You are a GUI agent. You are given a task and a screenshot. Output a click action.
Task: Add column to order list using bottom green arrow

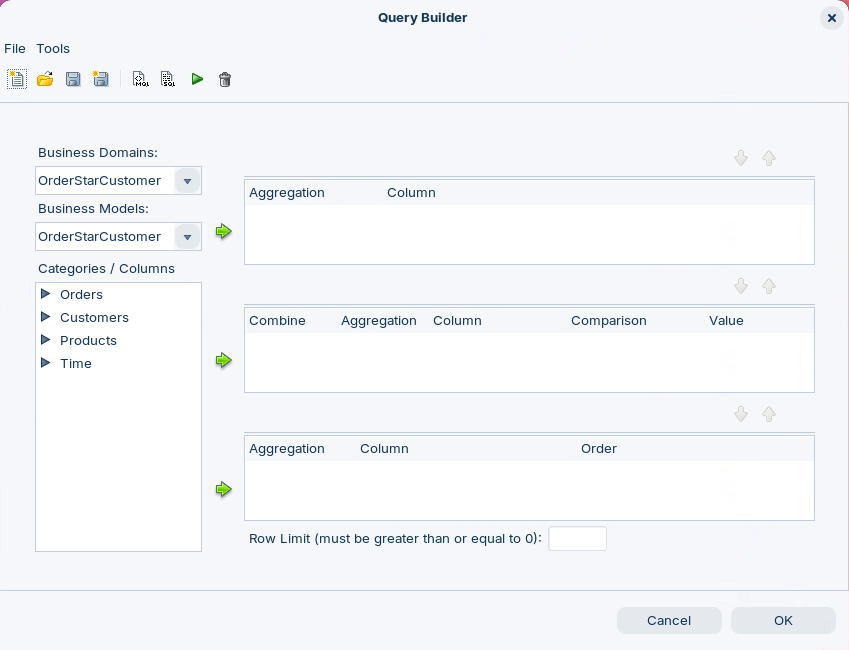224,489
